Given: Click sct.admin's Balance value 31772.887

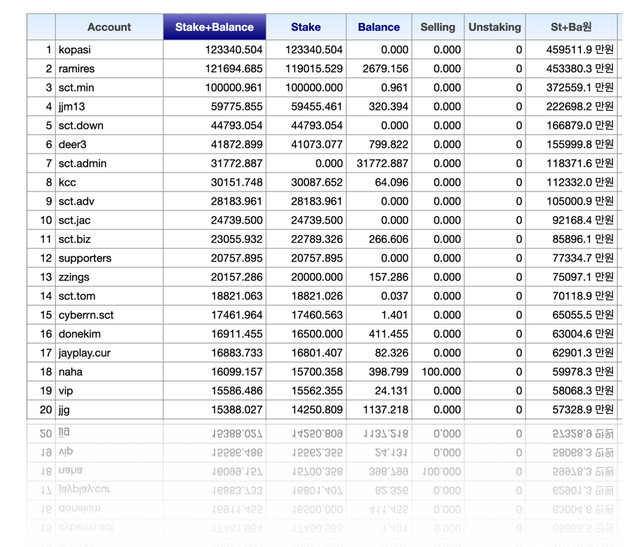Looking at the screenshot, I should [x=382, y=163].
